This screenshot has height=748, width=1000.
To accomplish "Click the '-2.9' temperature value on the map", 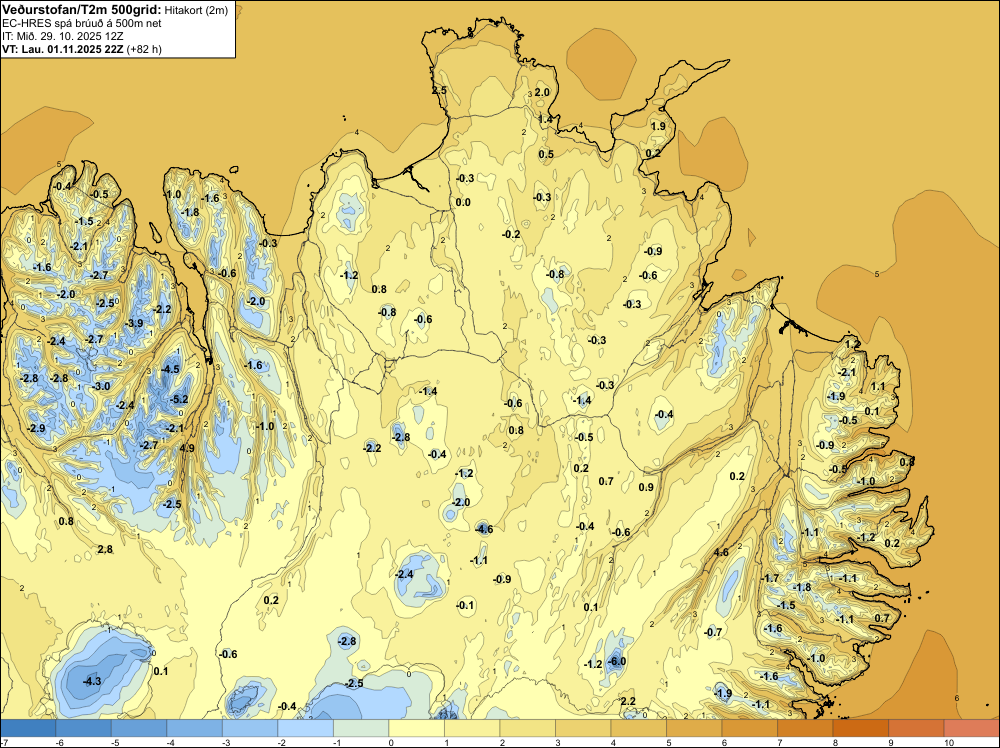I will [x=36, y=428].
